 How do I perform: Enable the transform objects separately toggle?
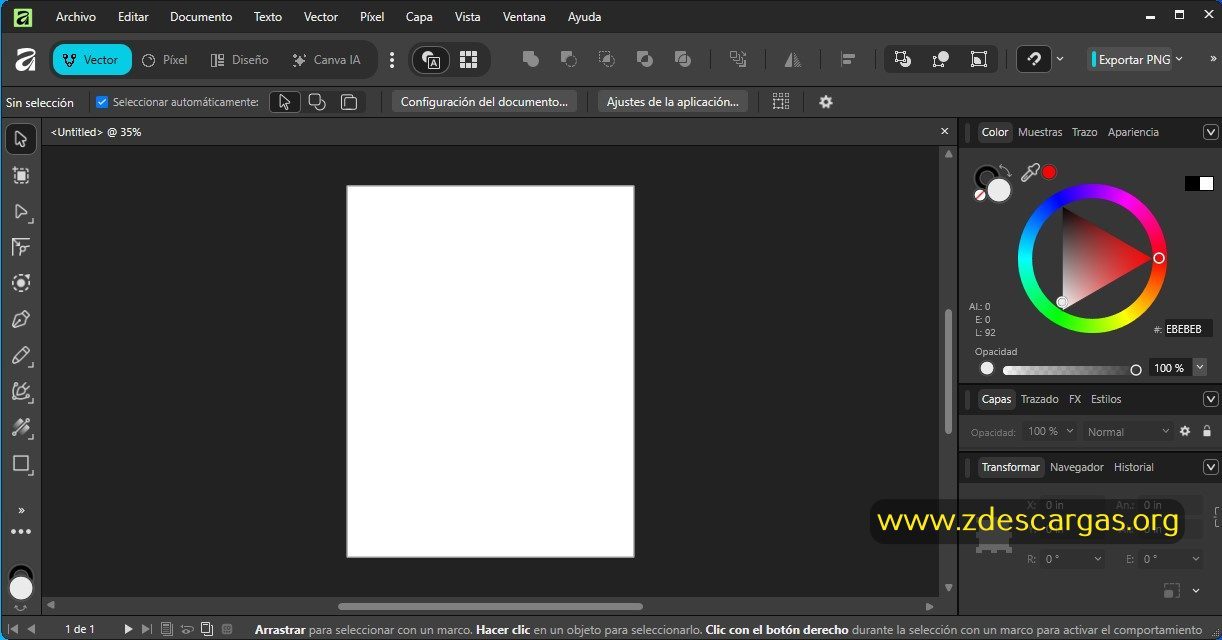(x=902, y=60)
